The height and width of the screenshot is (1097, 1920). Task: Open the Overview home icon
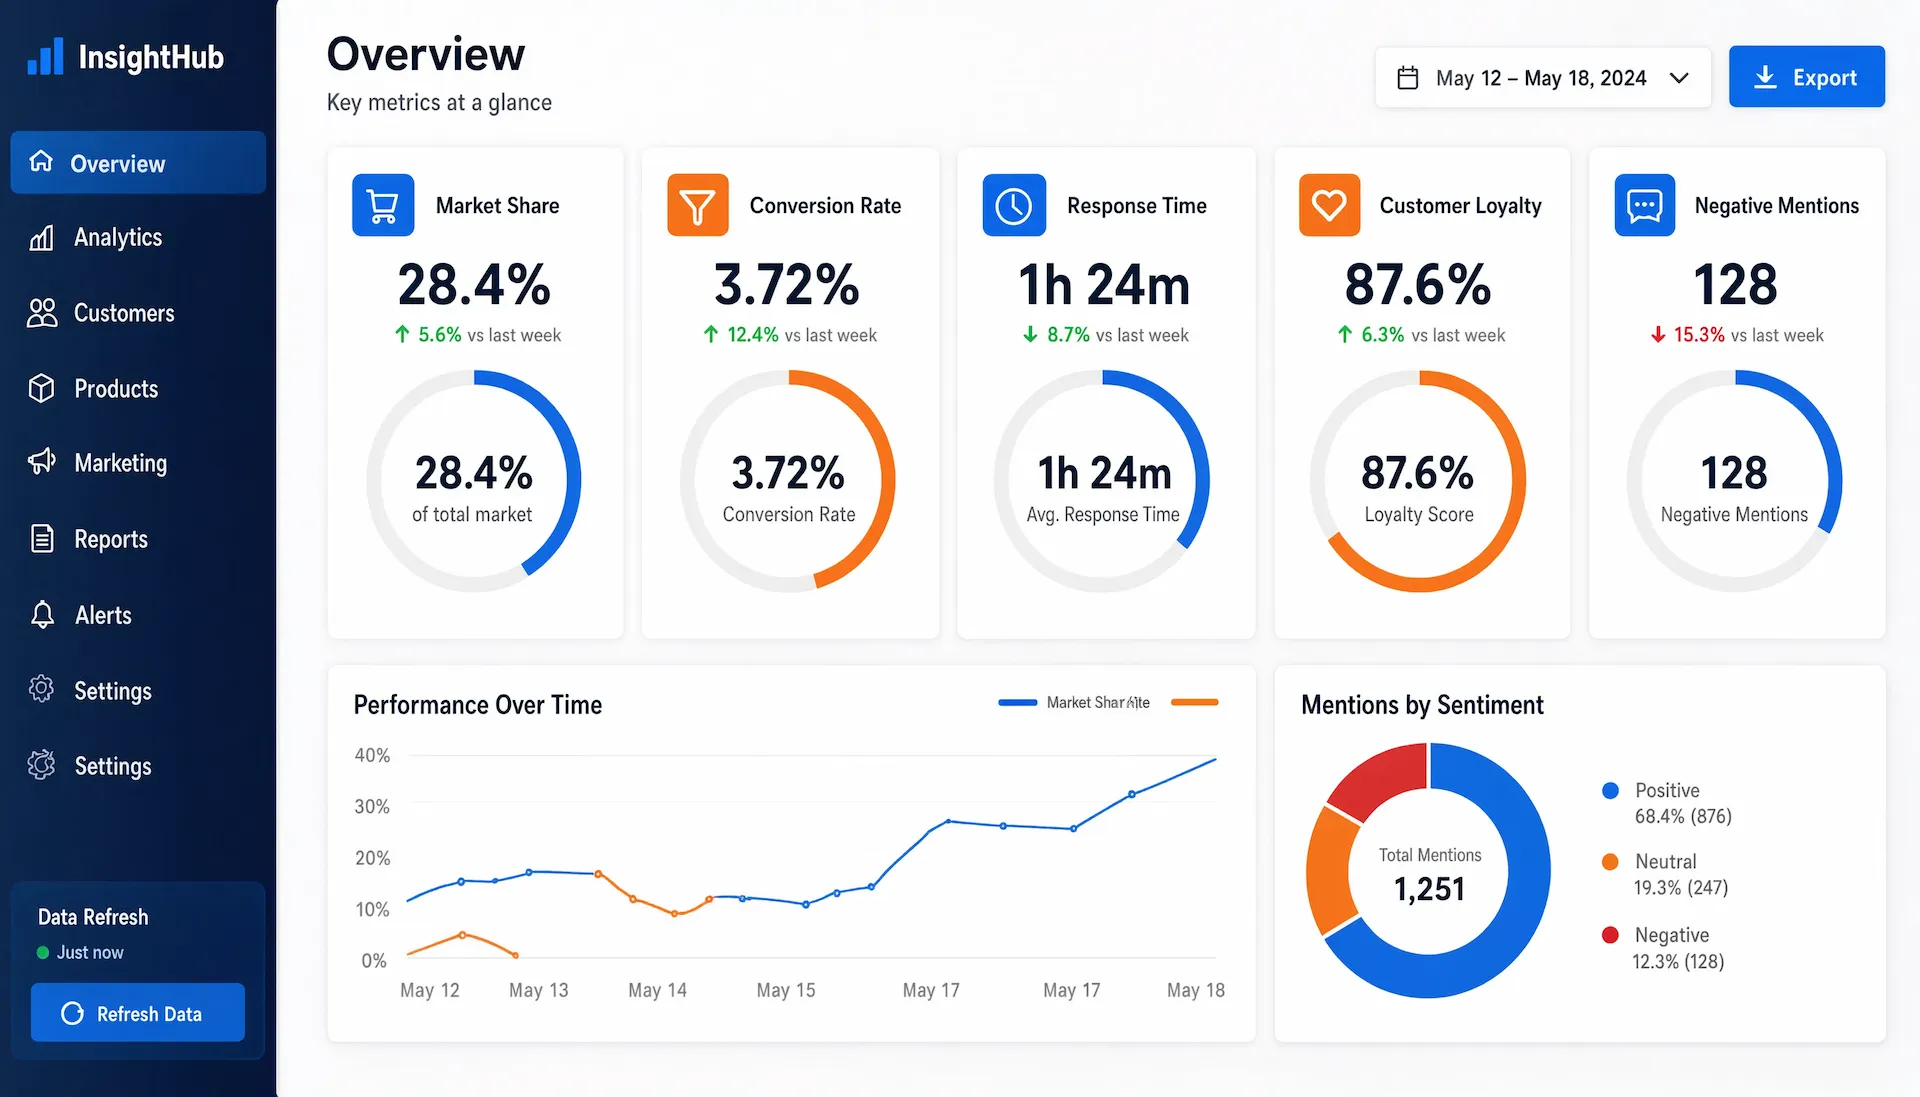tap(41, 161)
